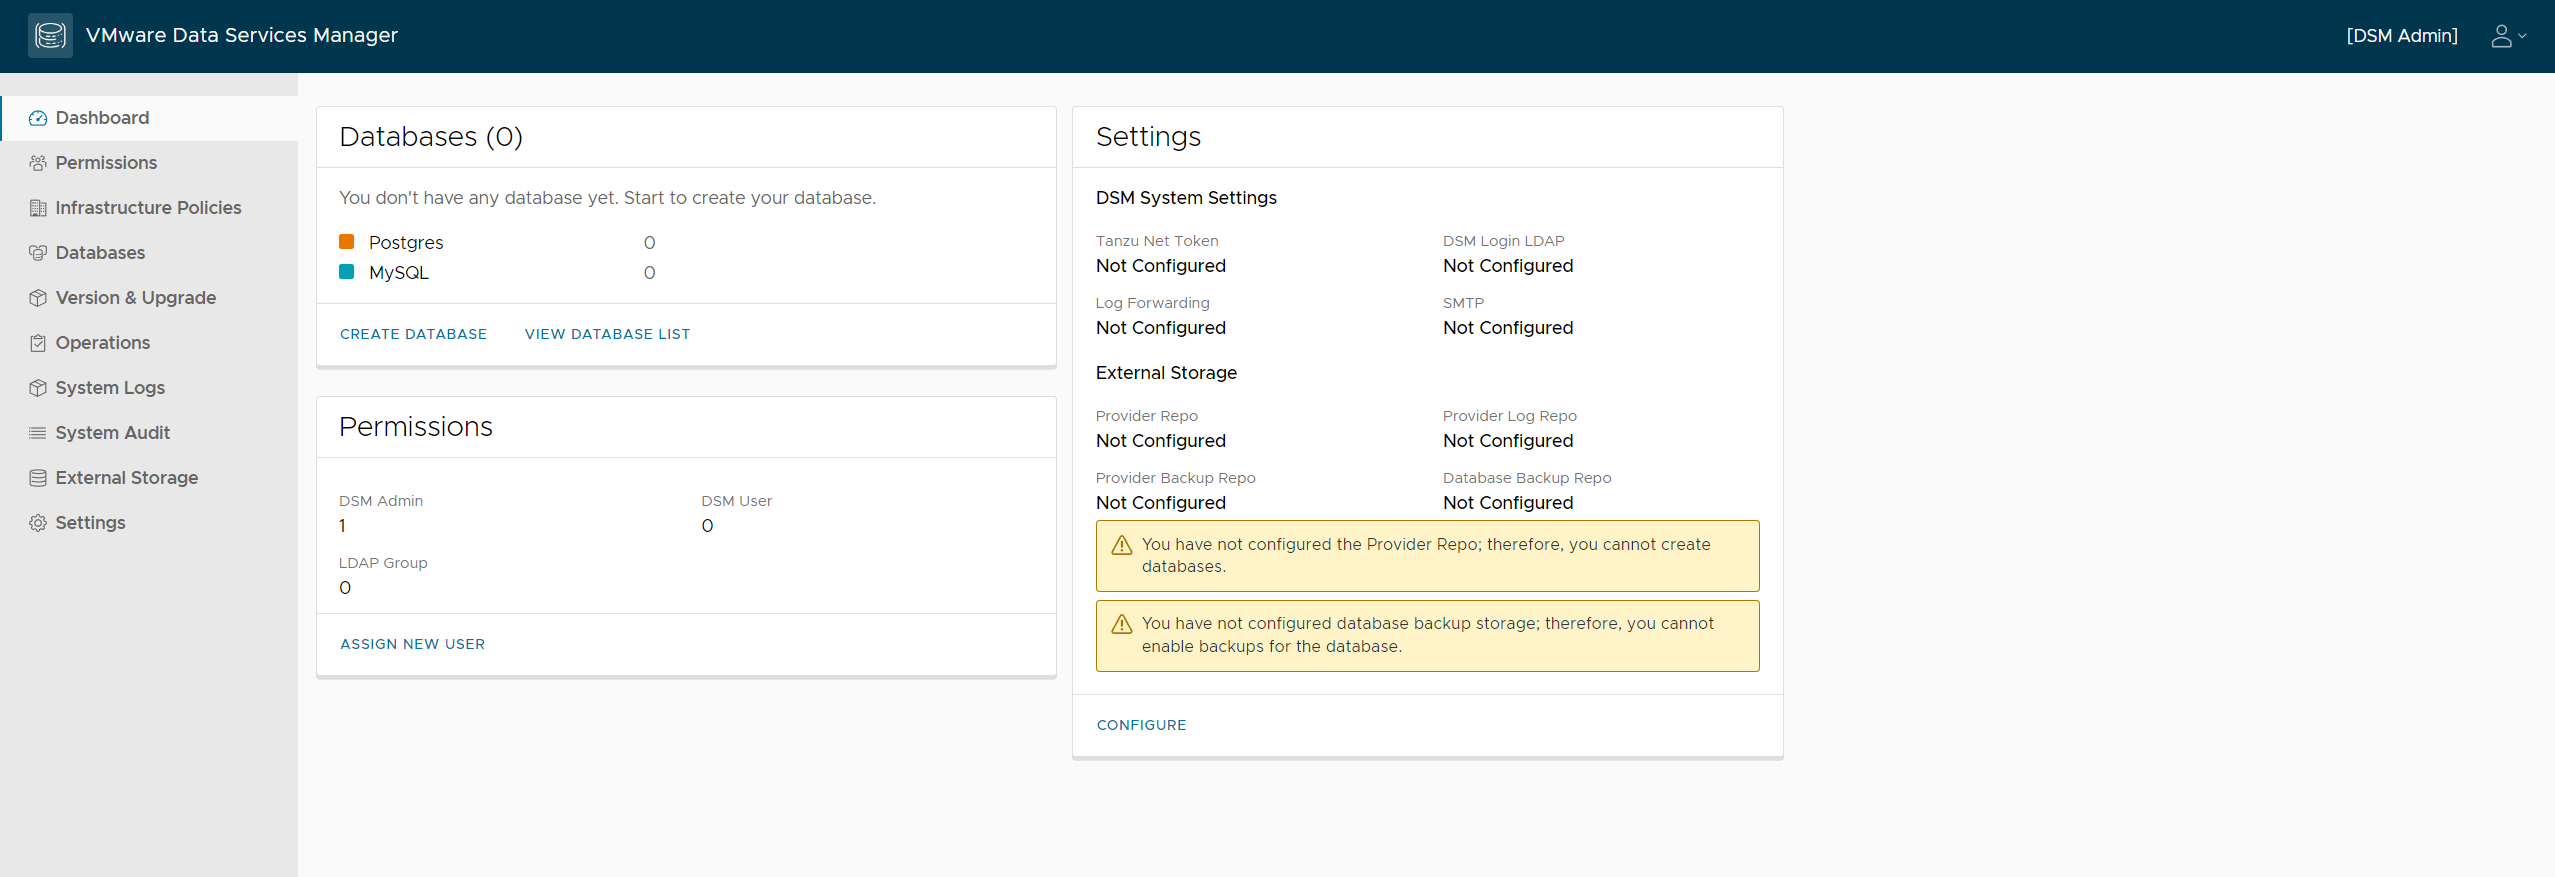Go to System Audit page
The width and height of the screenshot is (2555, 877).
112,433
